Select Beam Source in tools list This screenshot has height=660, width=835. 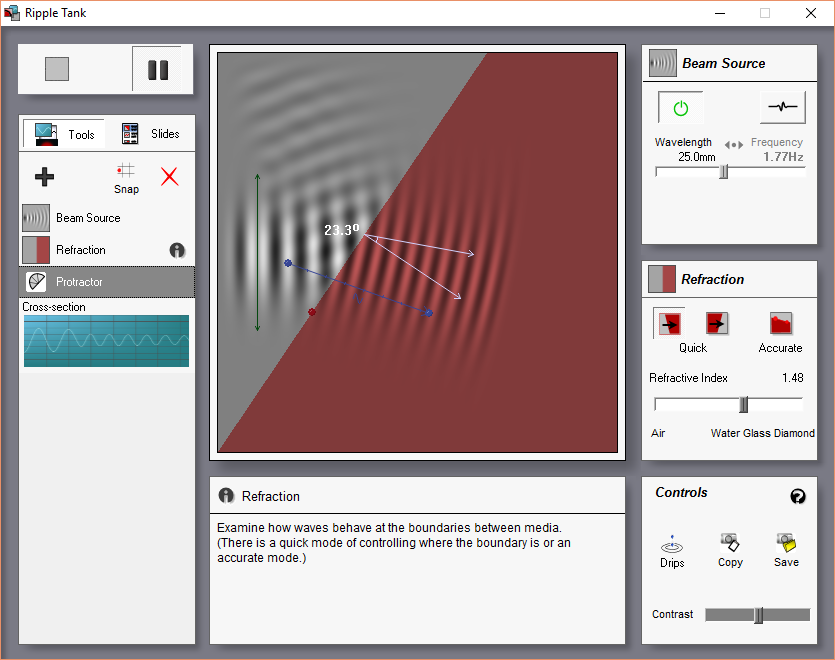(x=107, y=218)
